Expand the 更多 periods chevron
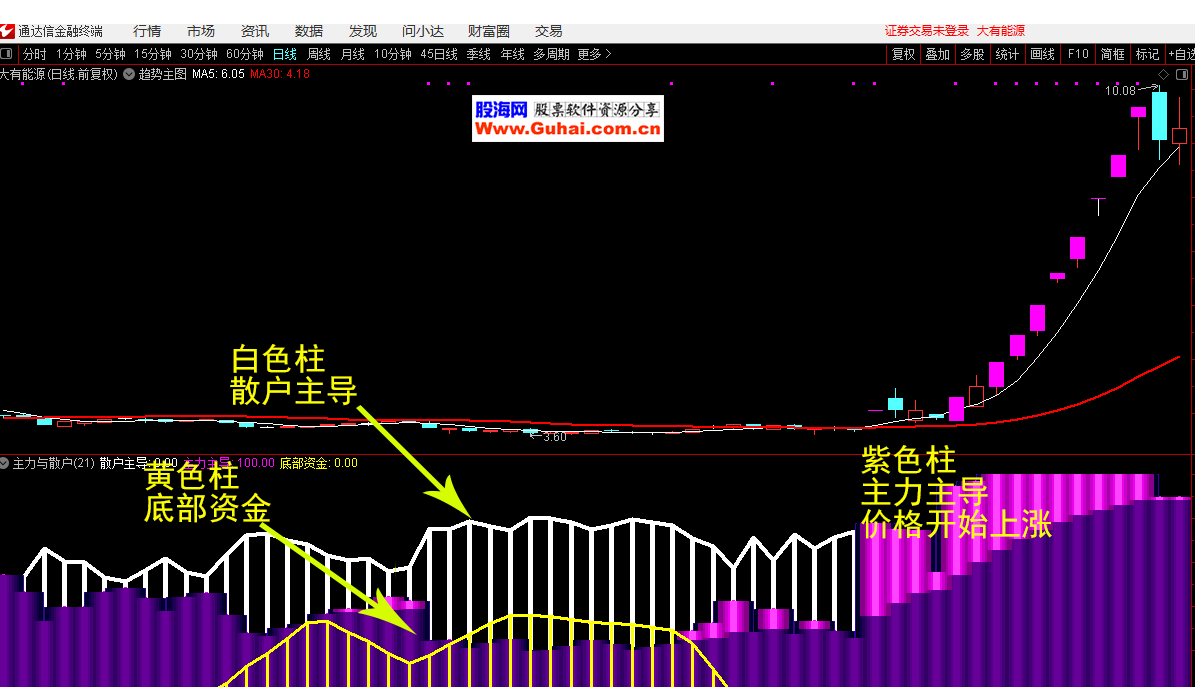1195x687 pixels. tap(609, 54)
